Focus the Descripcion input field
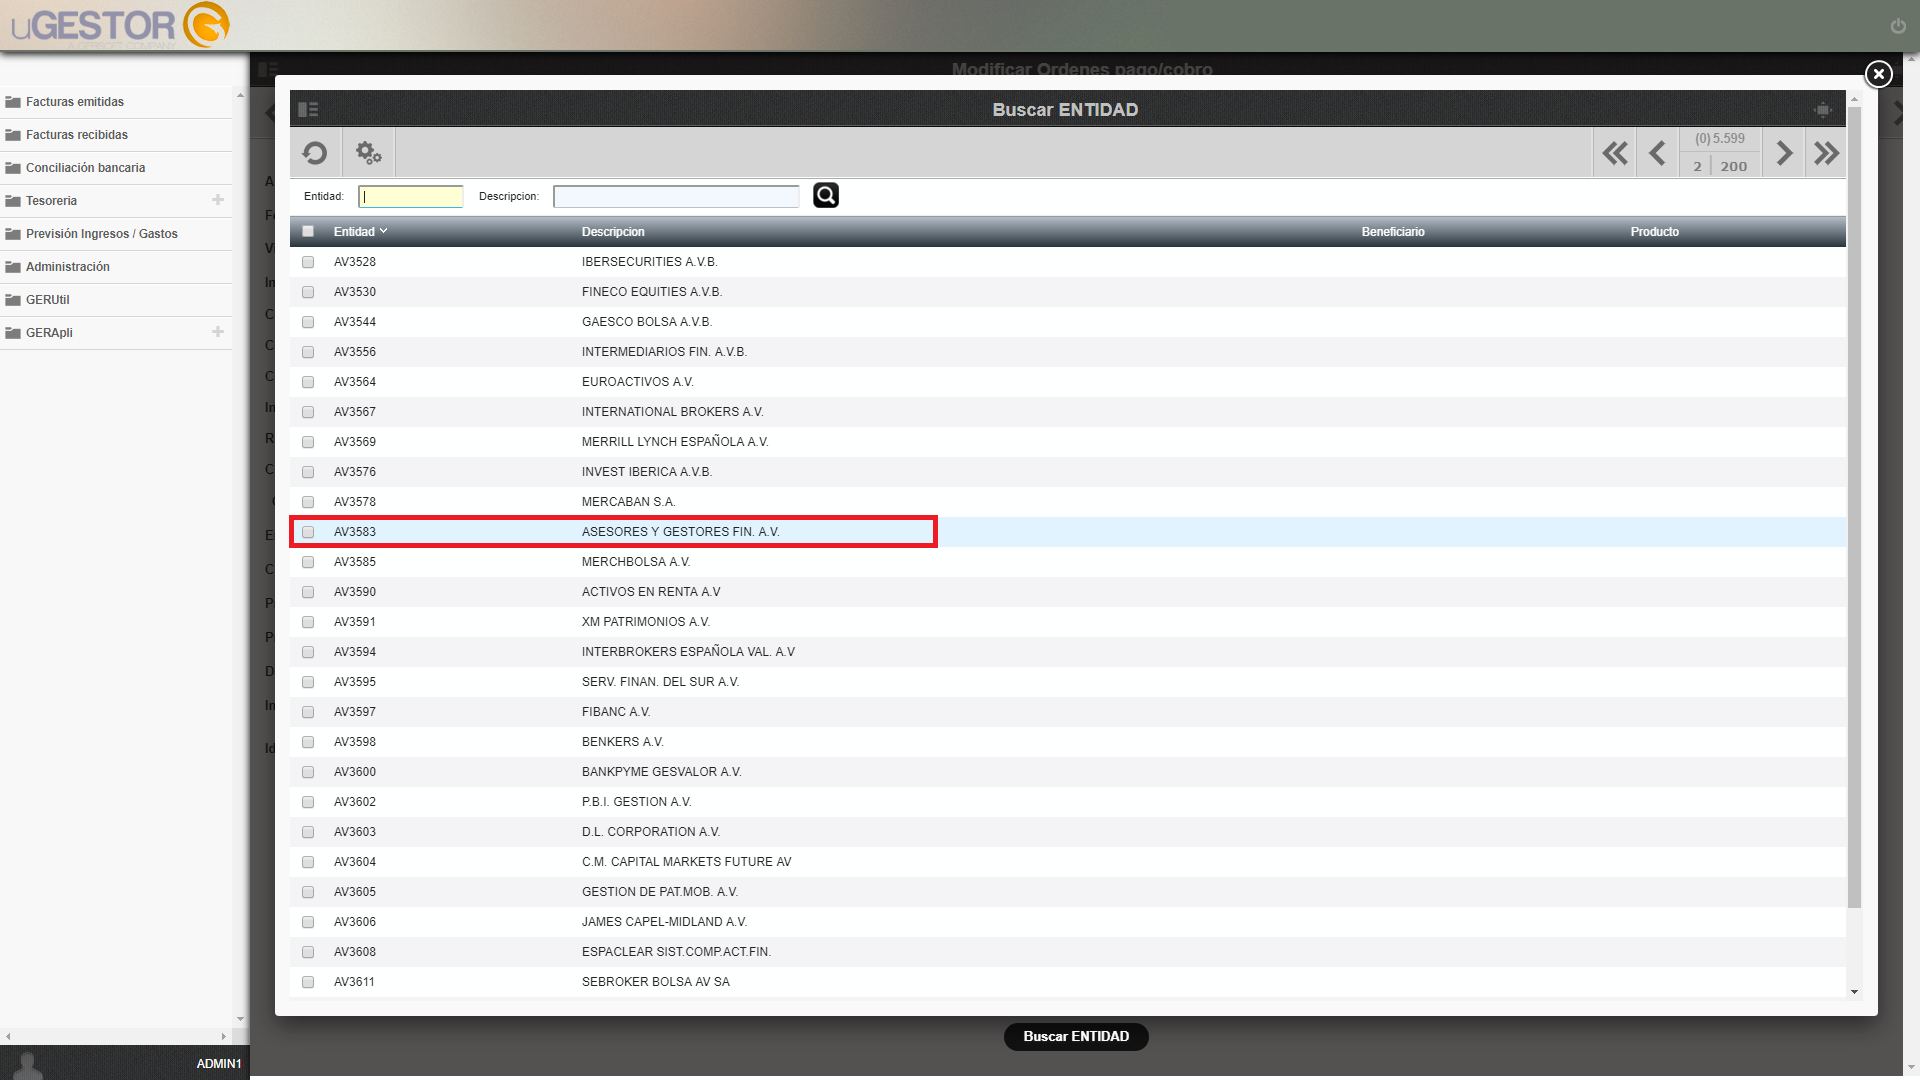1920x1080 pixels. click(677, 196)
